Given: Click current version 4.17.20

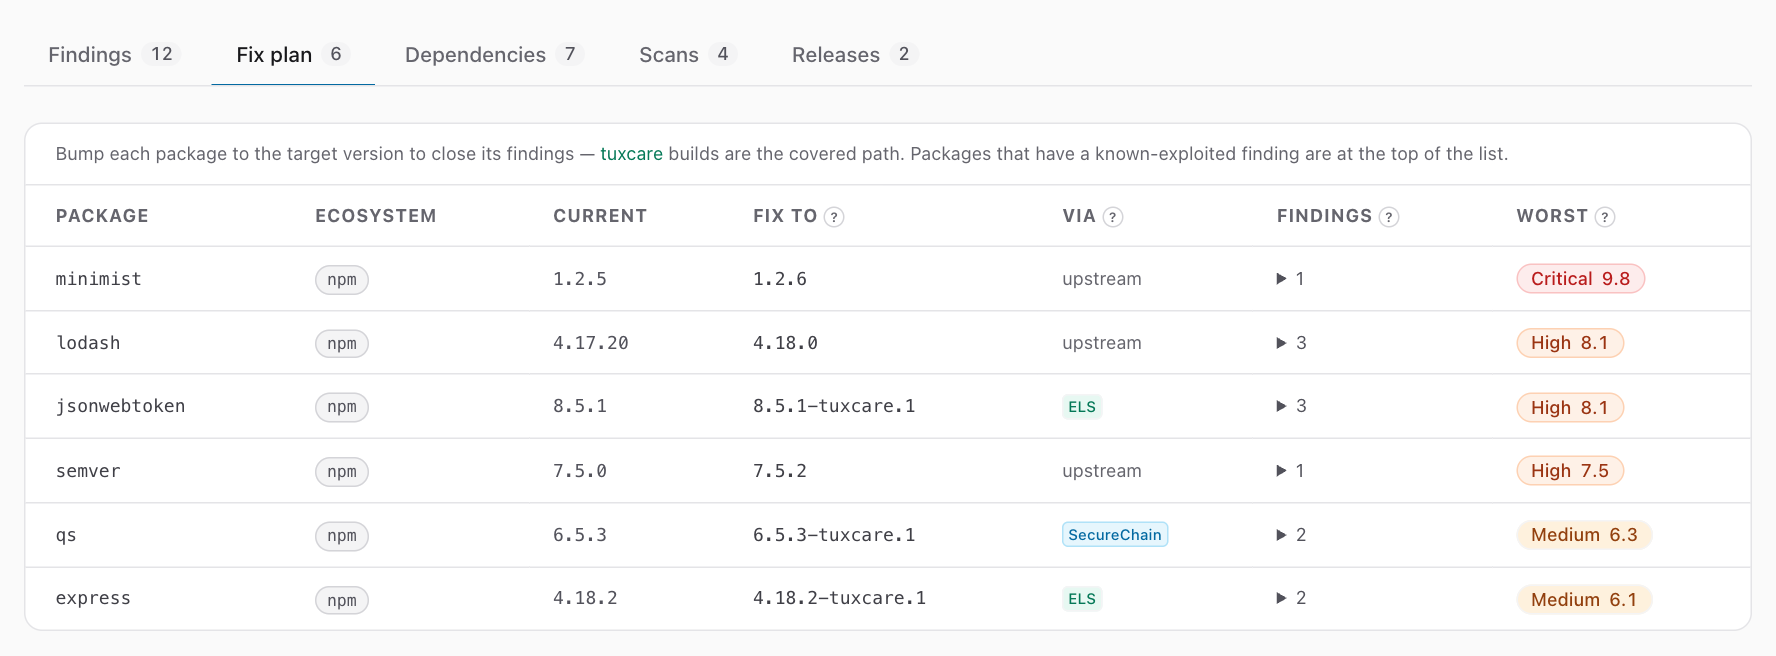Looking at the screenshot, I should [x=591, y=343].
